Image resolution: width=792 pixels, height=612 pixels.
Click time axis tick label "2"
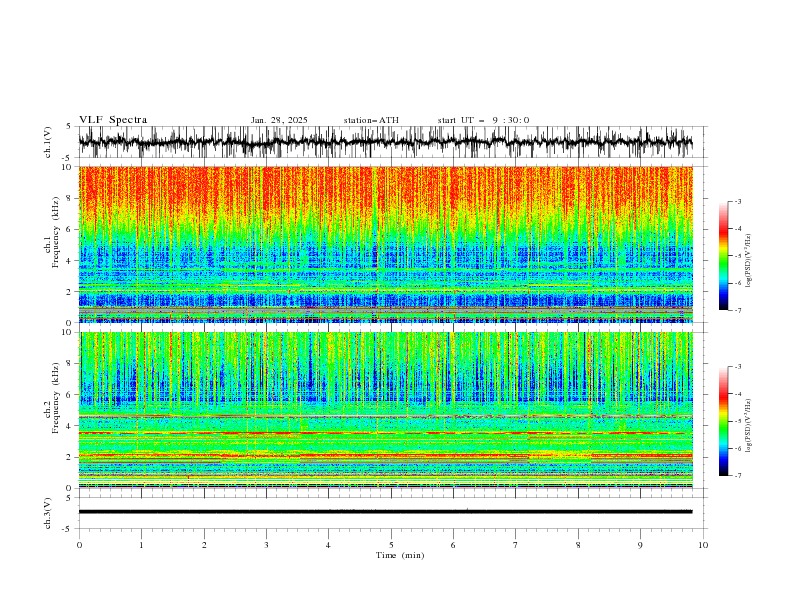tap(204, 545)
